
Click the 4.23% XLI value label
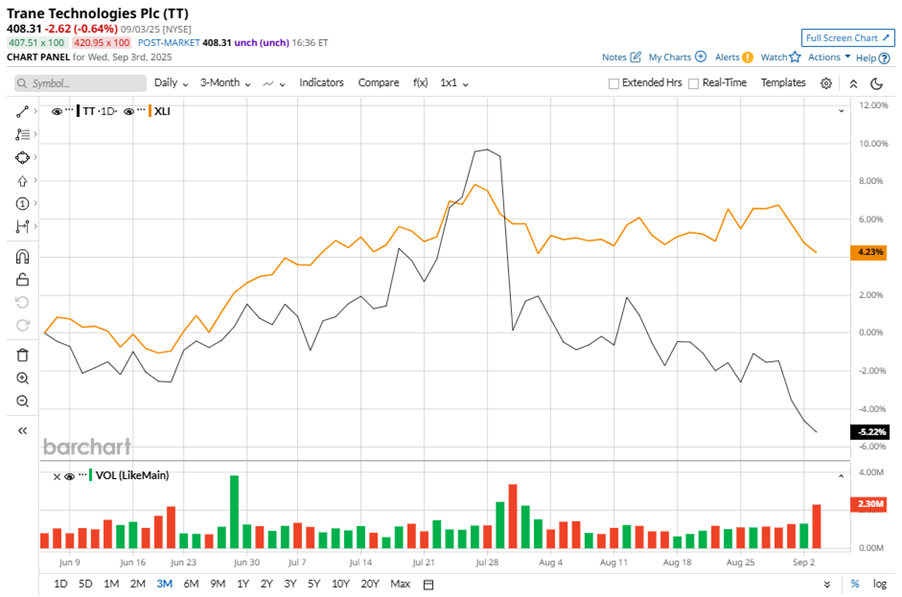click(x=869, y=252)
